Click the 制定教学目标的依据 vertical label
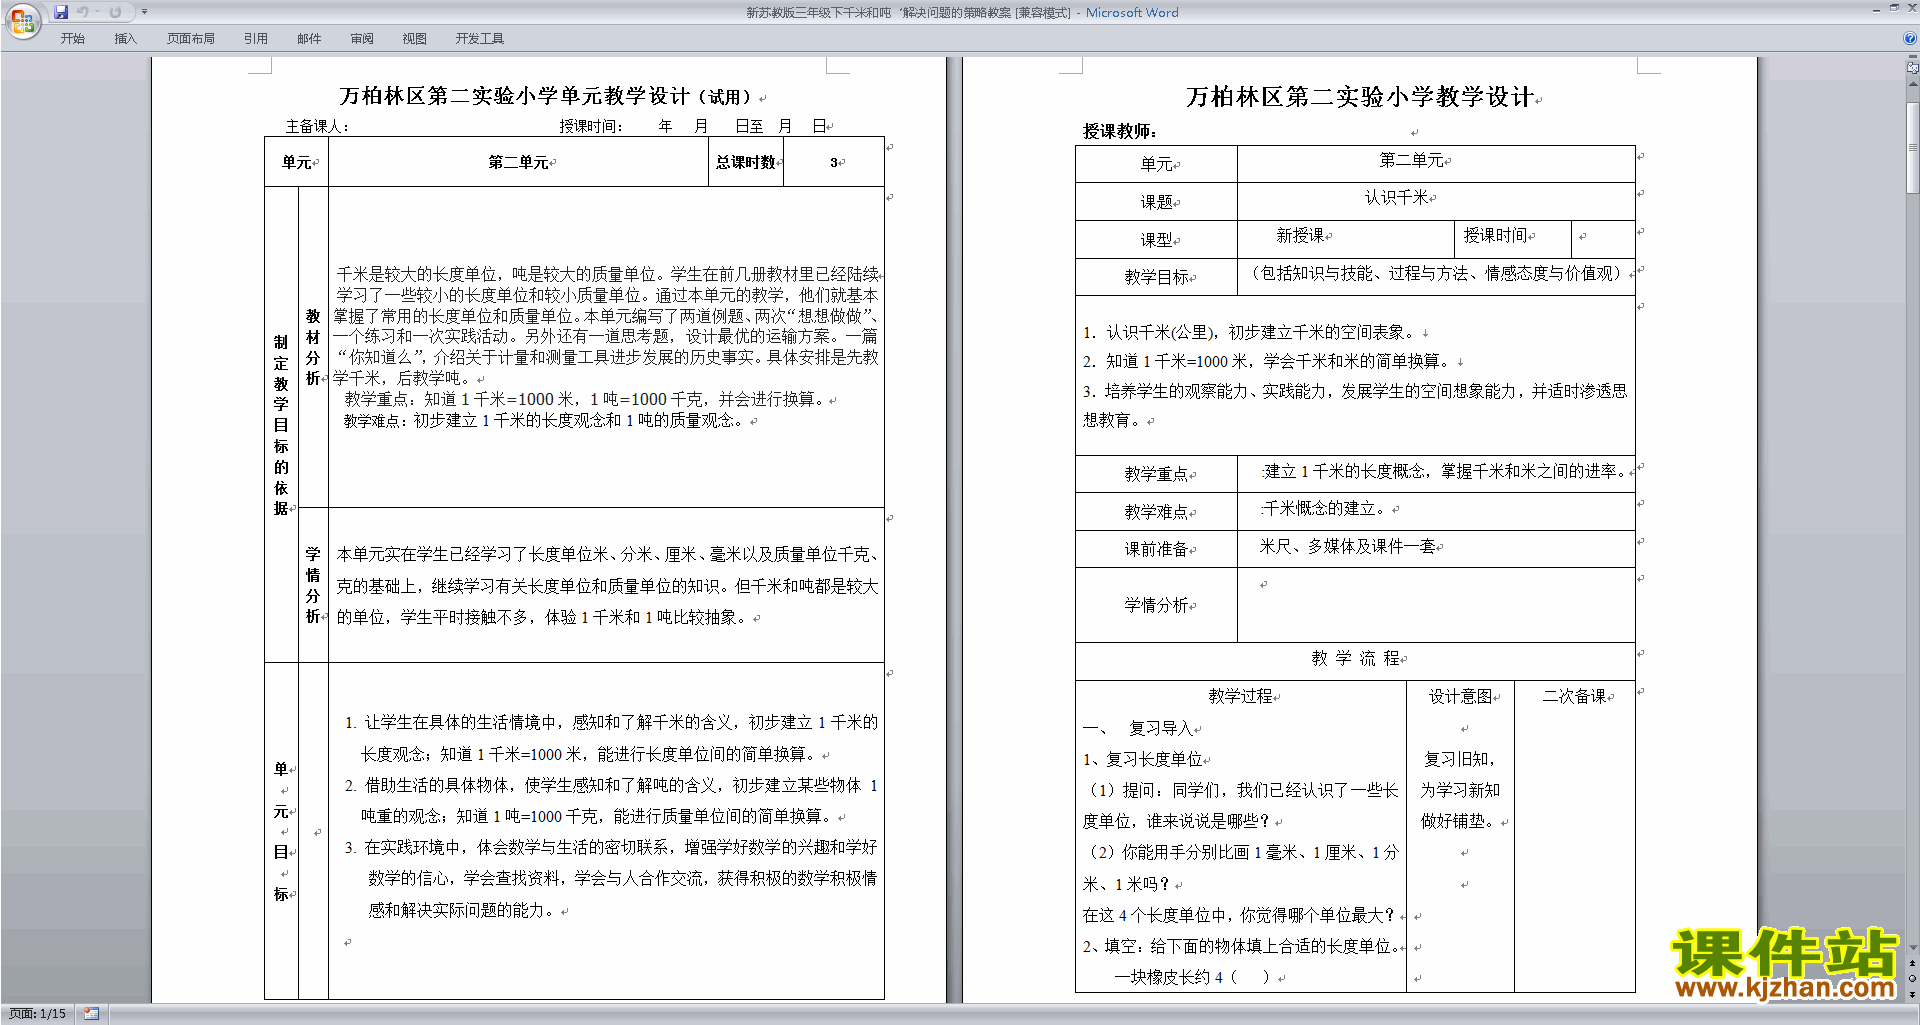The image size is (1920, 1025). tap(281, 425)
